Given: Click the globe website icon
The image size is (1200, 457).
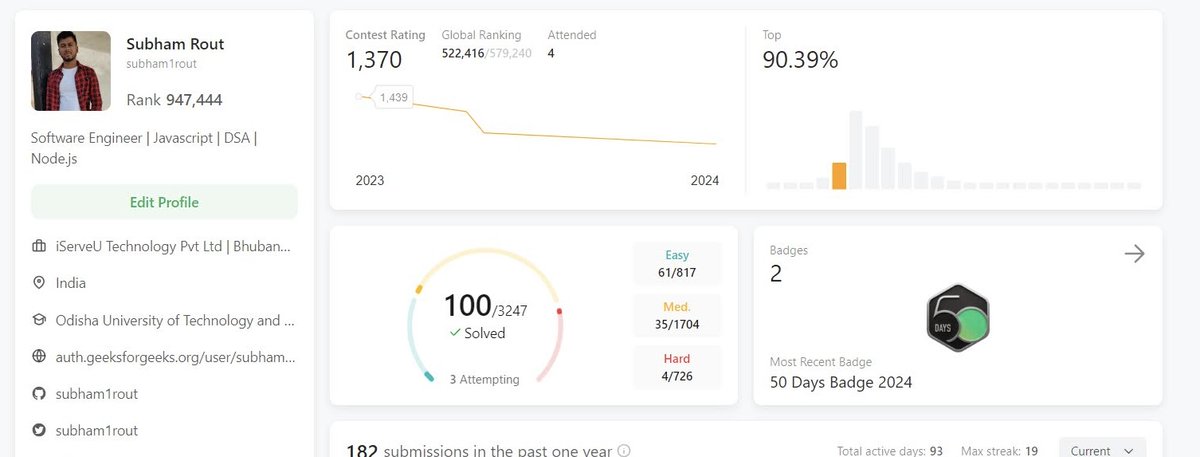Looking at the screenshot, I should [x=39, y=356].
